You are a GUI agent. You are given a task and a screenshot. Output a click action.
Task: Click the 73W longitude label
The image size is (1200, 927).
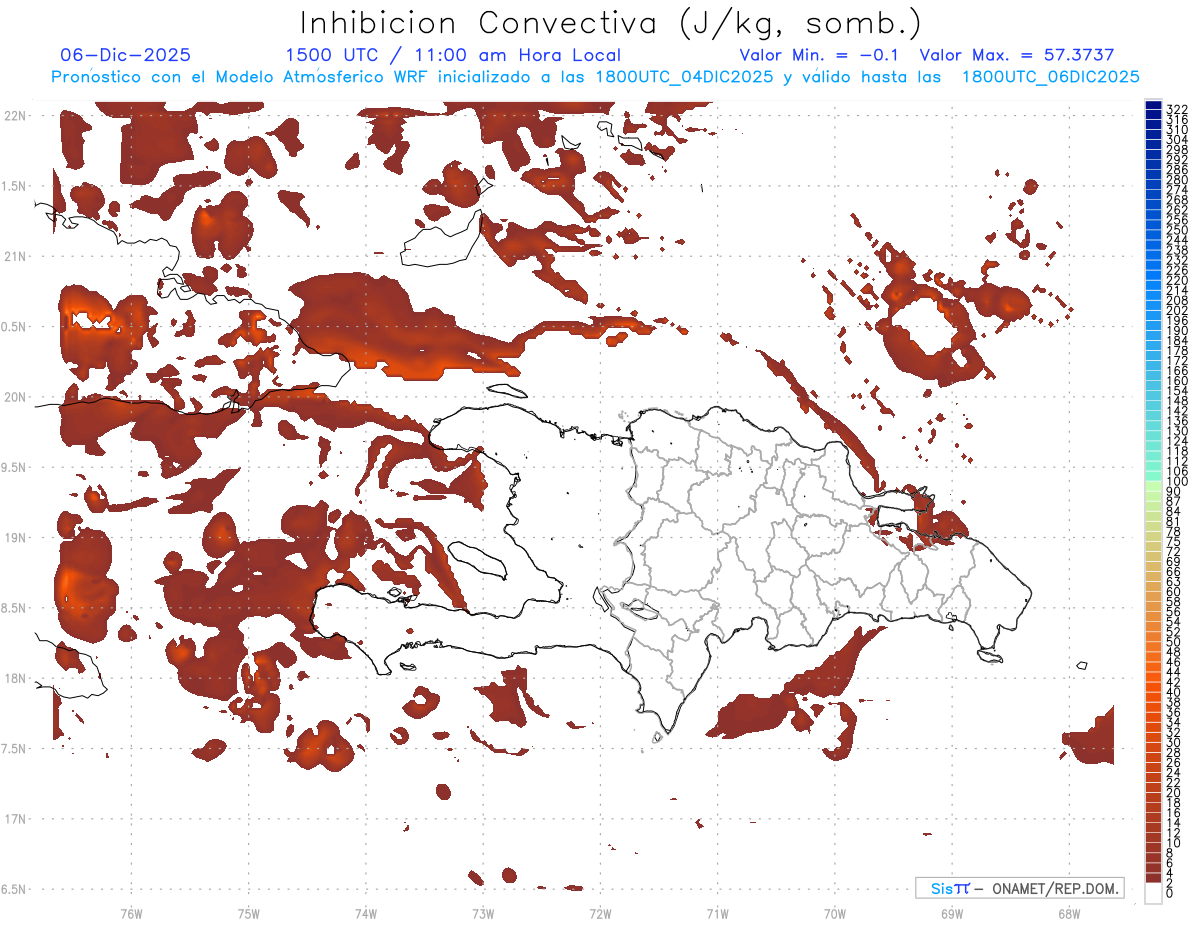pyautogui.click(x=483, y=912)
